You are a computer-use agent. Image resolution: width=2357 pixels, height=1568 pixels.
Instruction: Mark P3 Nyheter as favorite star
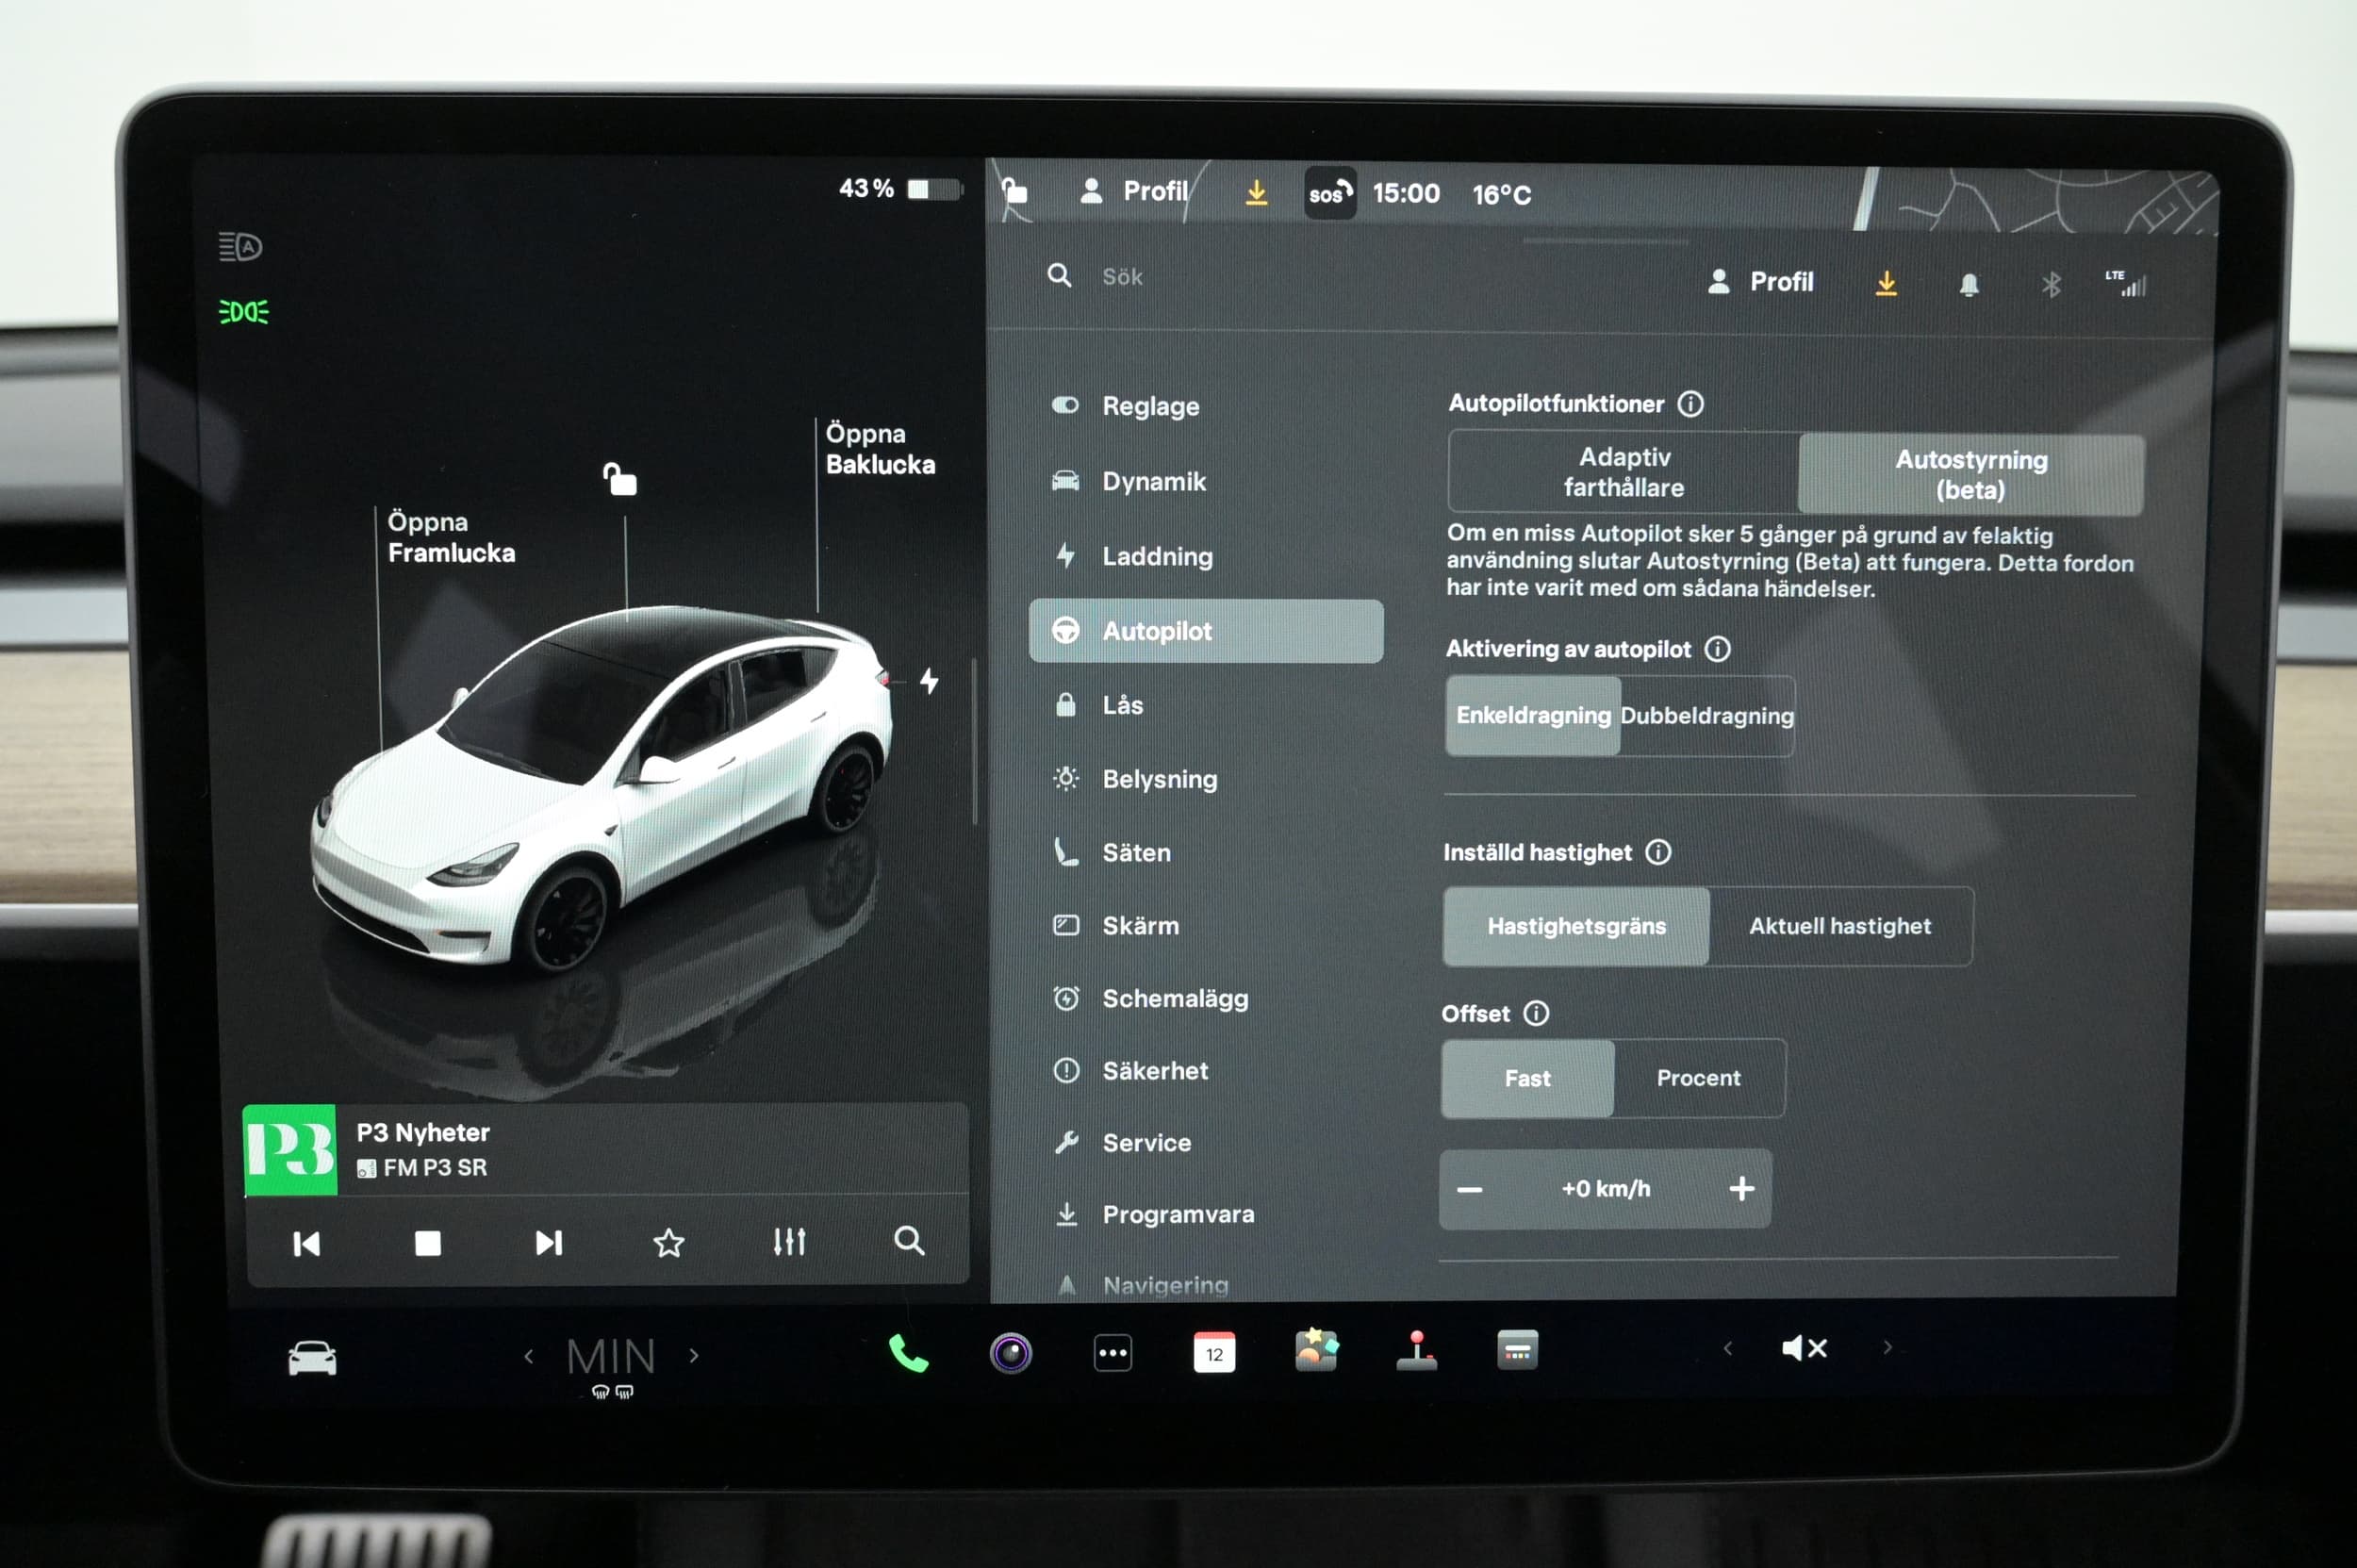[x=668, y=1243]
